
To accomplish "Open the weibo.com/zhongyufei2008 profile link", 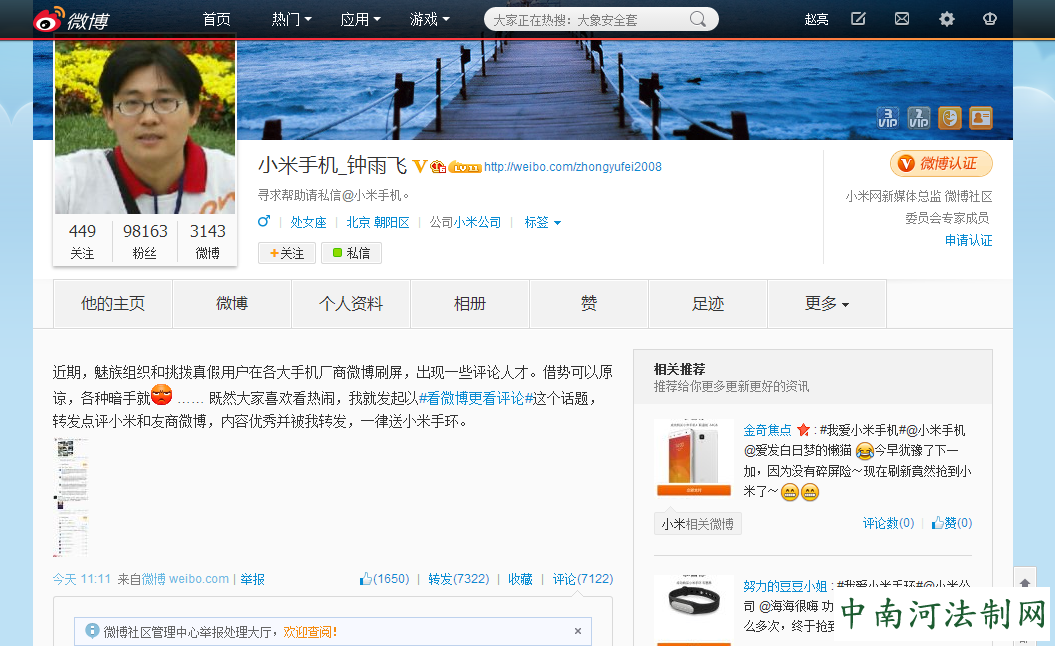I will [x=573, y=167].
